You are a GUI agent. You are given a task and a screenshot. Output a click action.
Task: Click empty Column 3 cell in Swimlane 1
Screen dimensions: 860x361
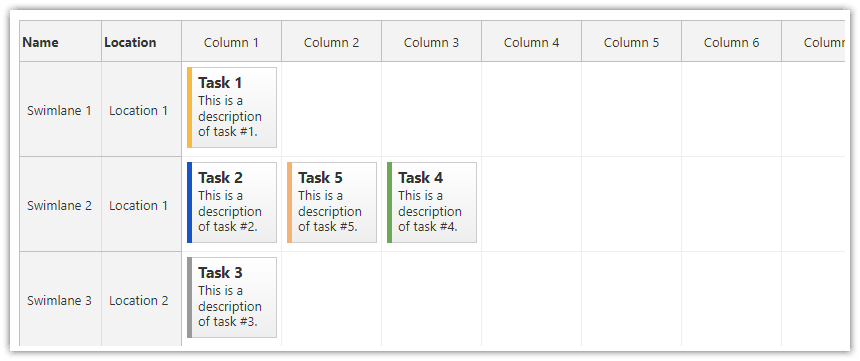tap(432, 109)
